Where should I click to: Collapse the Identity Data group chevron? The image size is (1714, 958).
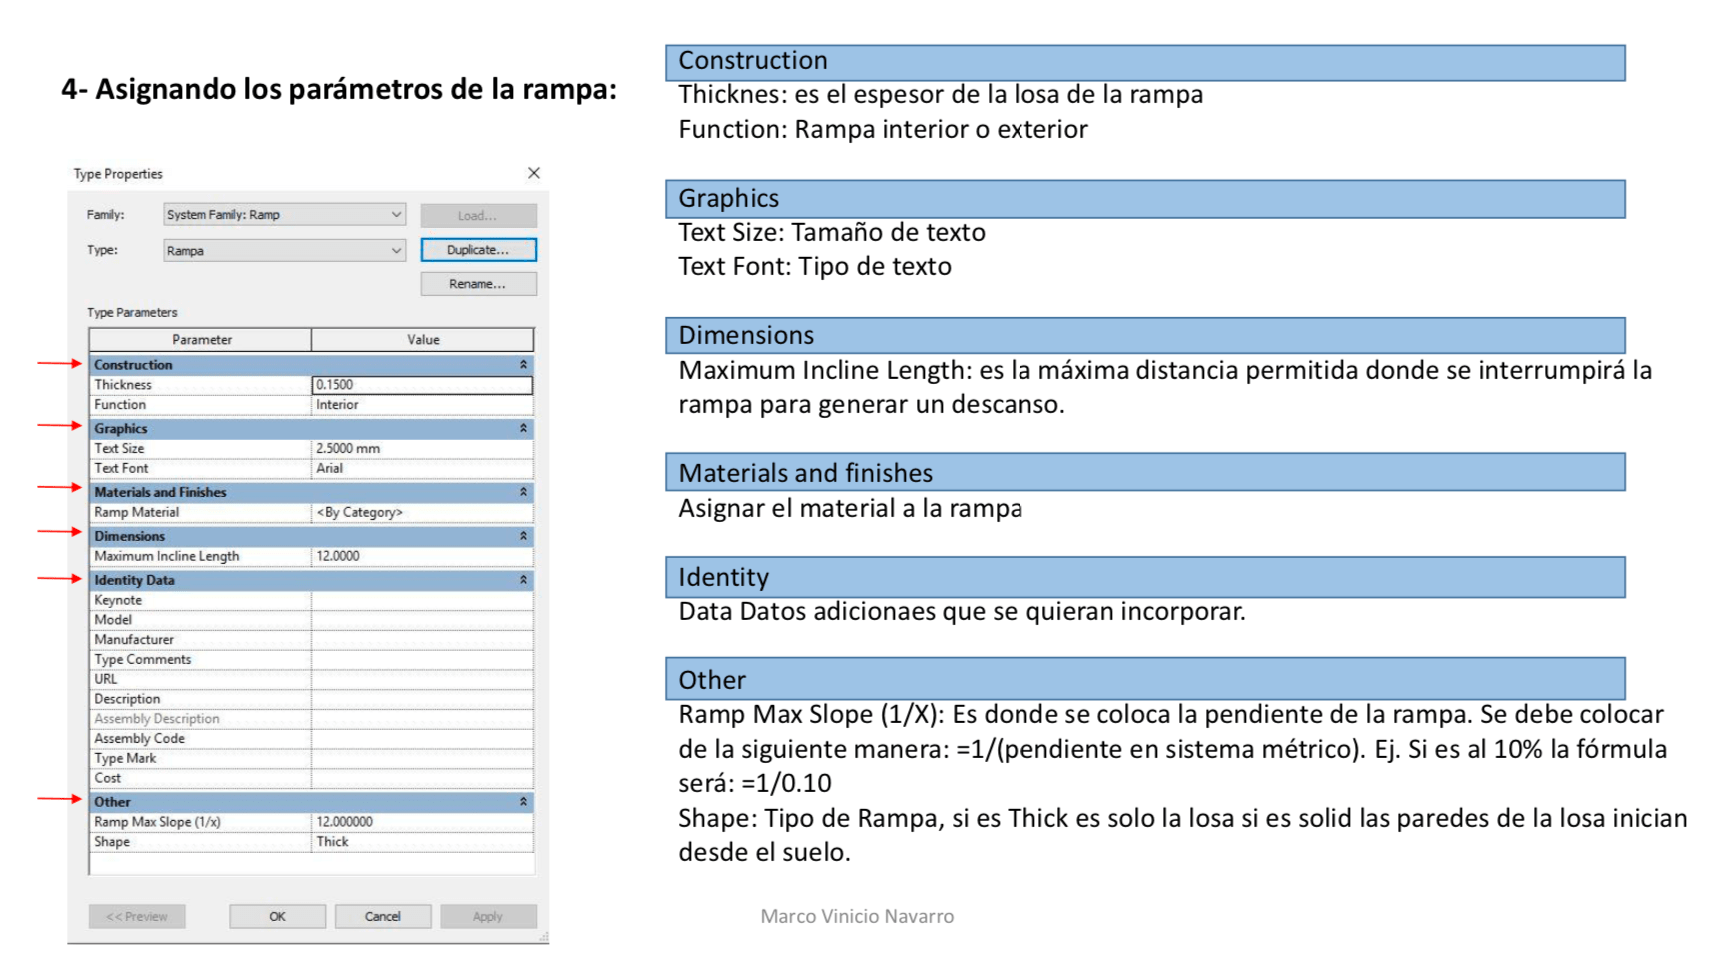click(x=523, y=580)
